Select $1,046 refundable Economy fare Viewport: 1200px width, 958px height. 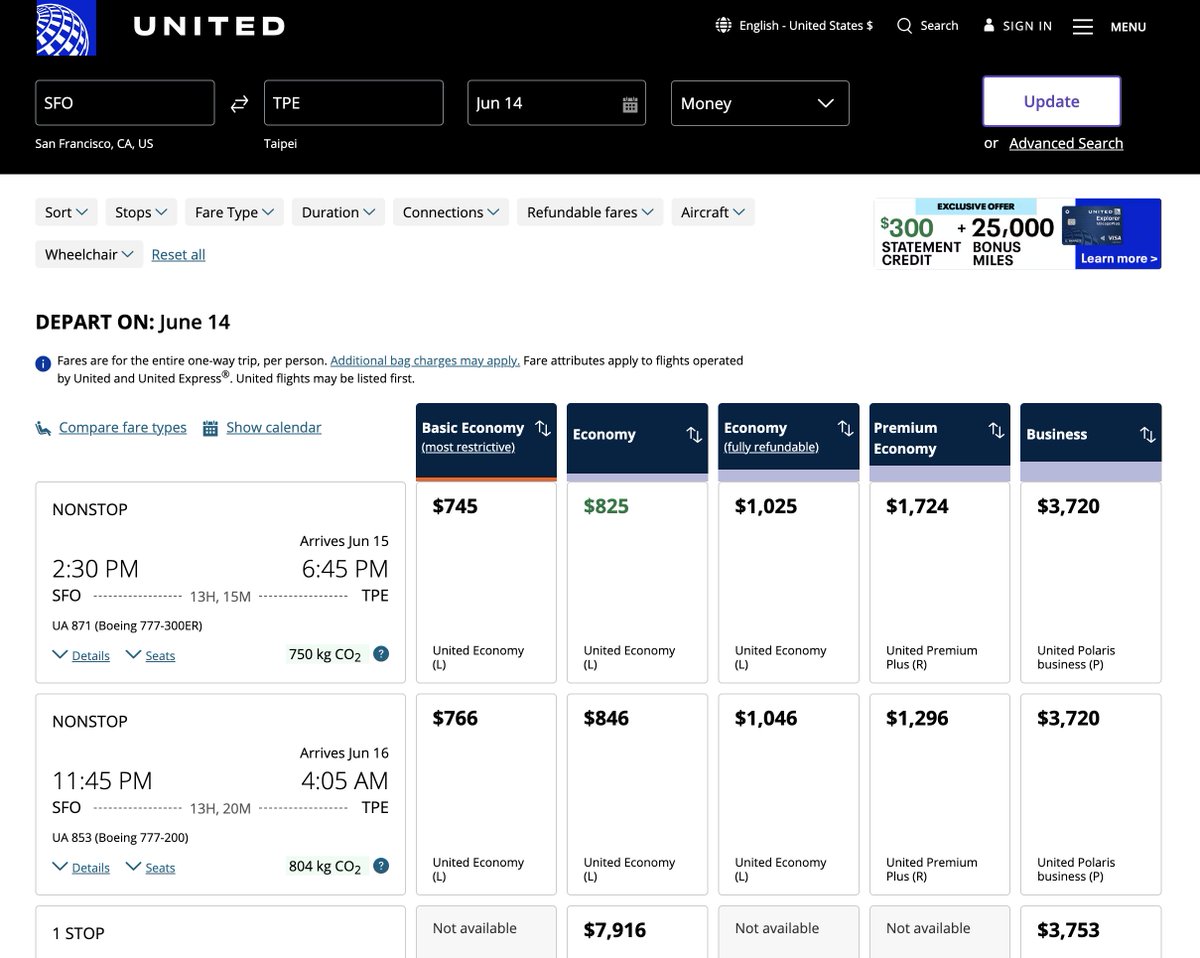(x=788, y=794)
